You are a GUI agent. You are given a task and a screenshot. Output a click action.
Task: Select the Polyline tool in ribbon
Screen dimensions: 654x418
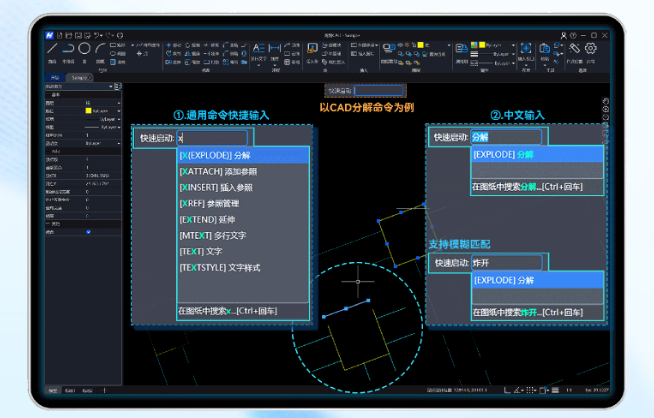tap(68, 48)
